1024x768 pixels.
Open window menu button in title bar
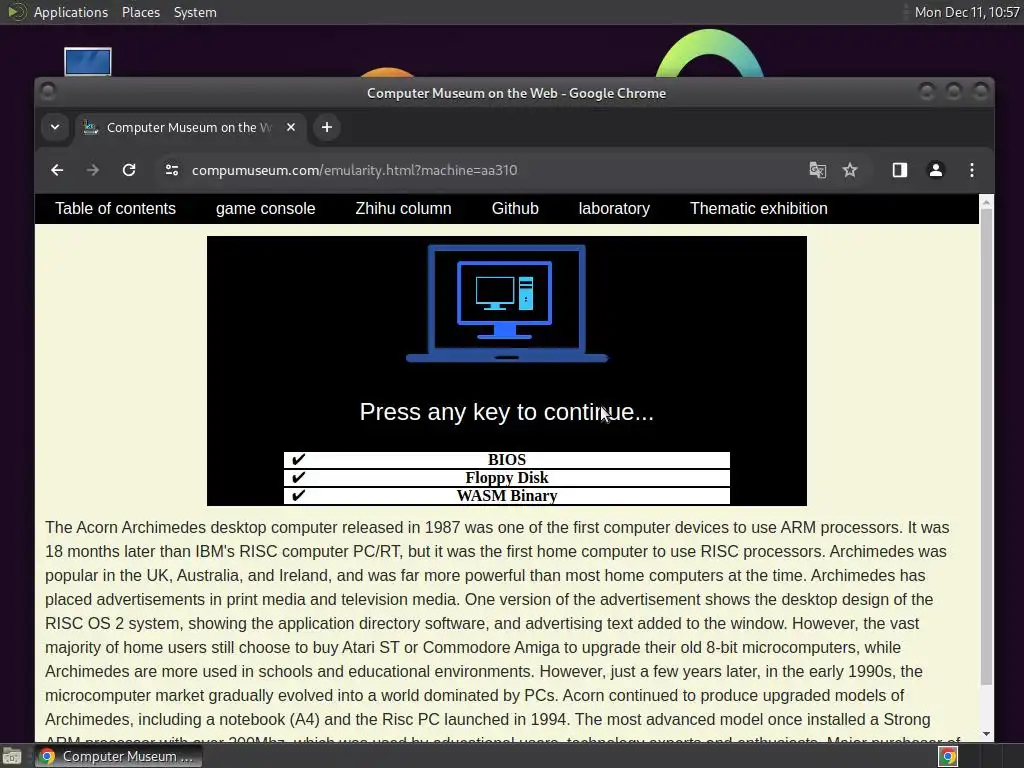[48, 91]
